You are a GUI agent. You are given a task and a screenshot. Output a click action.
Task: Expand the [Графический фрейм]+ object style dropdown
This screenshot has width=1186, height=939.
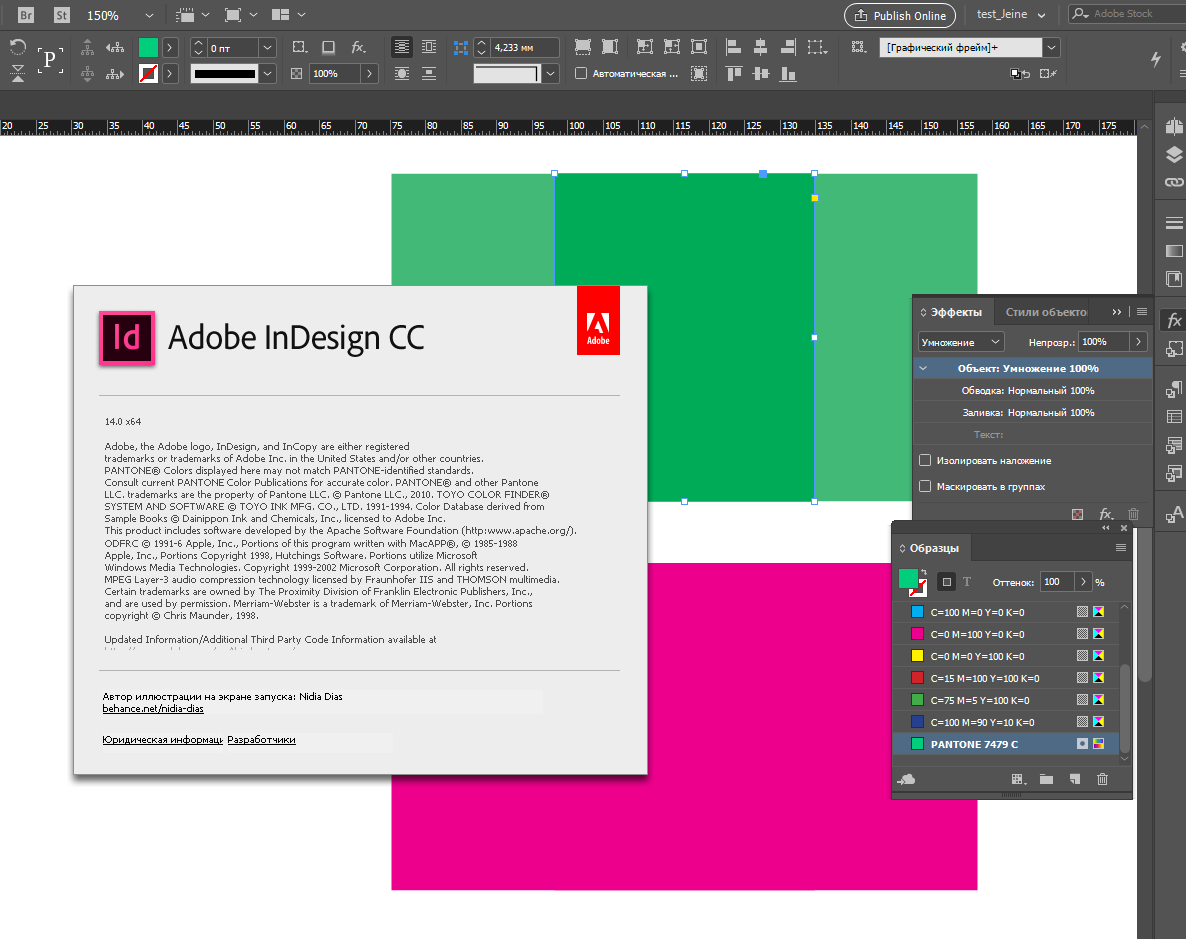tap(1051, 47)
